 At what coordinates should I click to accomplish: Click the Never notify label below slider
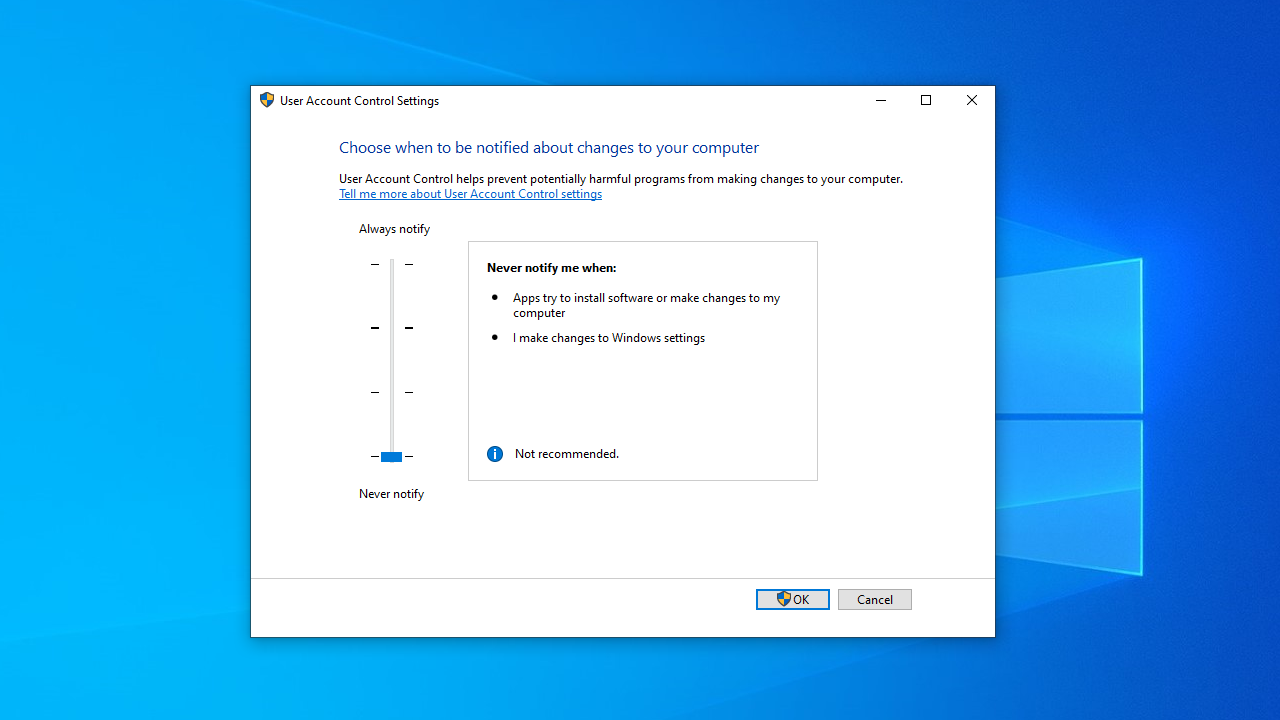pyautogui.click(x=391, y=494)
